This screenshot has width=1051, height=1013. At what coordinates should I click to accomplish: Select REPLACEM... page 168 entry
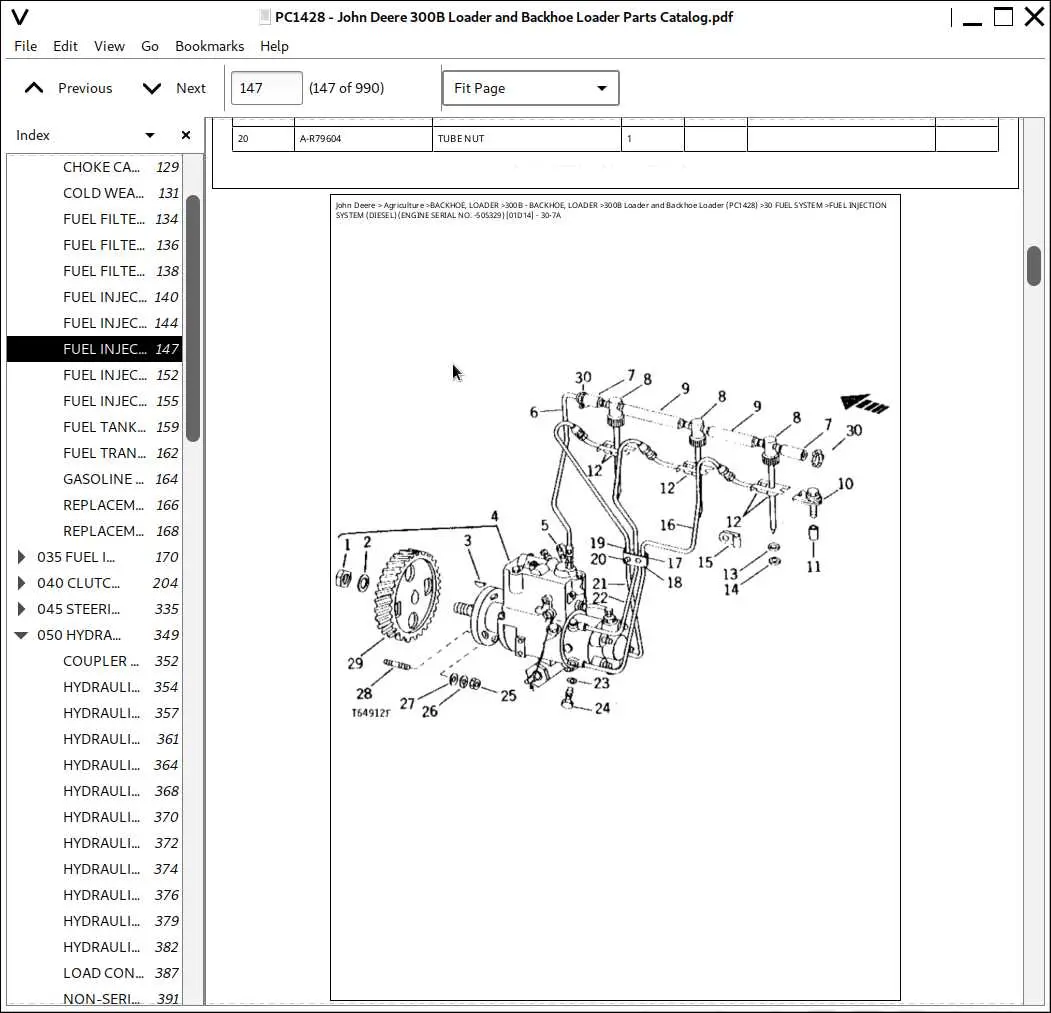(95, 531)
